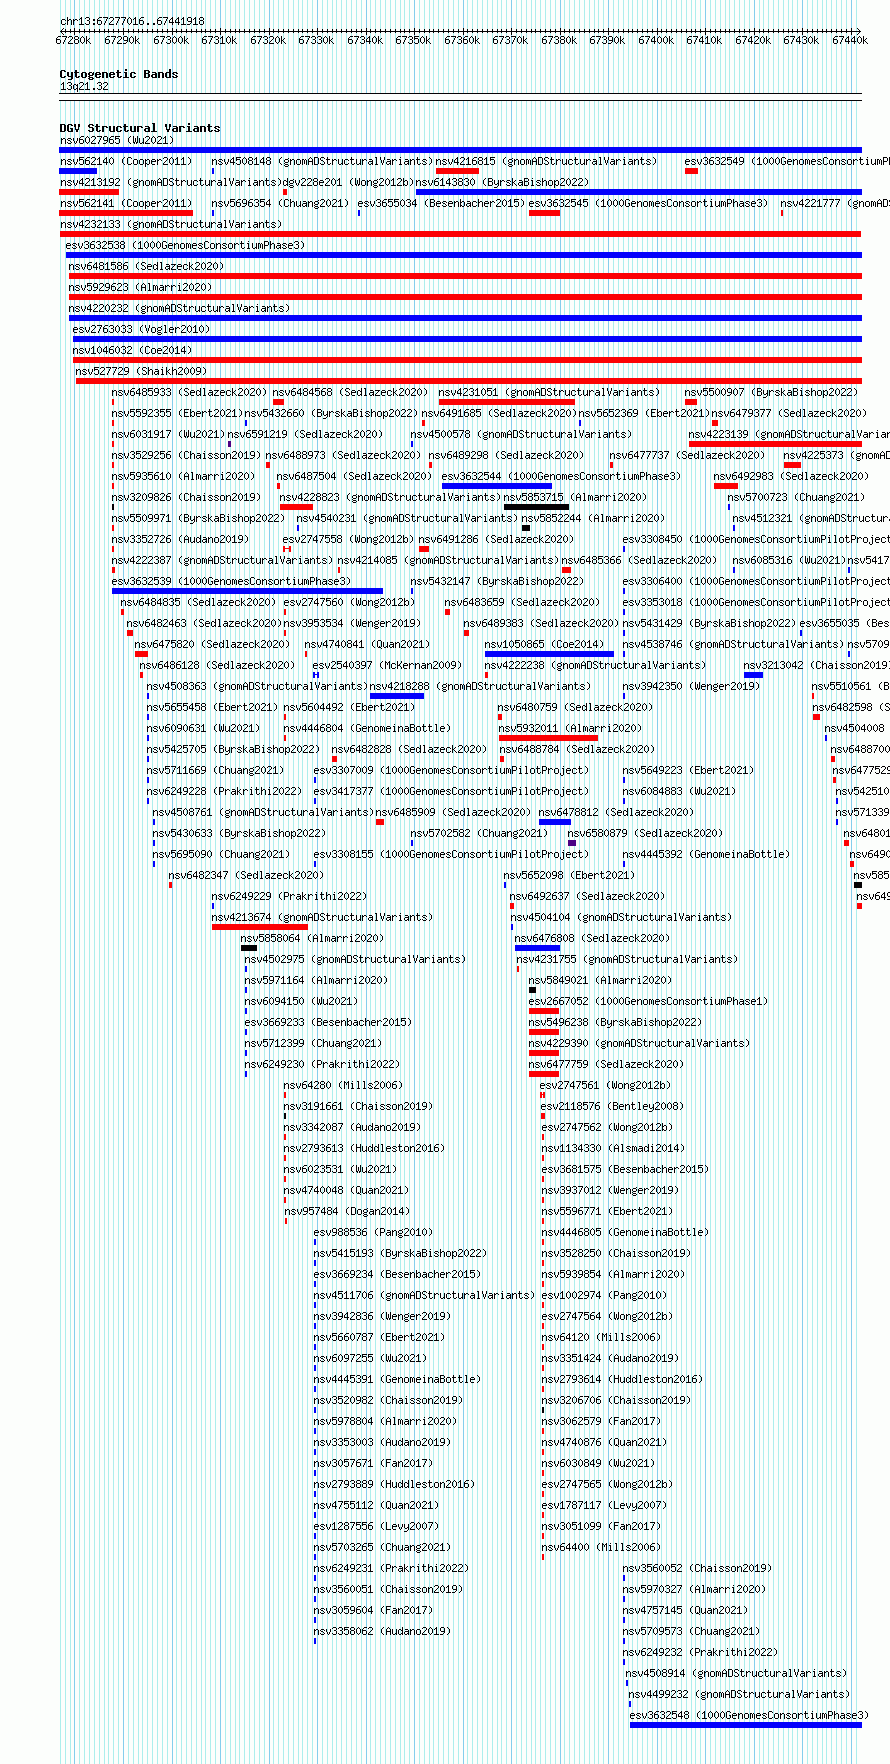Open nsv64400 (Mills2006) label
Image resolution: width=890 pixels, height=1764 pixels.
tap(602, 1547)
